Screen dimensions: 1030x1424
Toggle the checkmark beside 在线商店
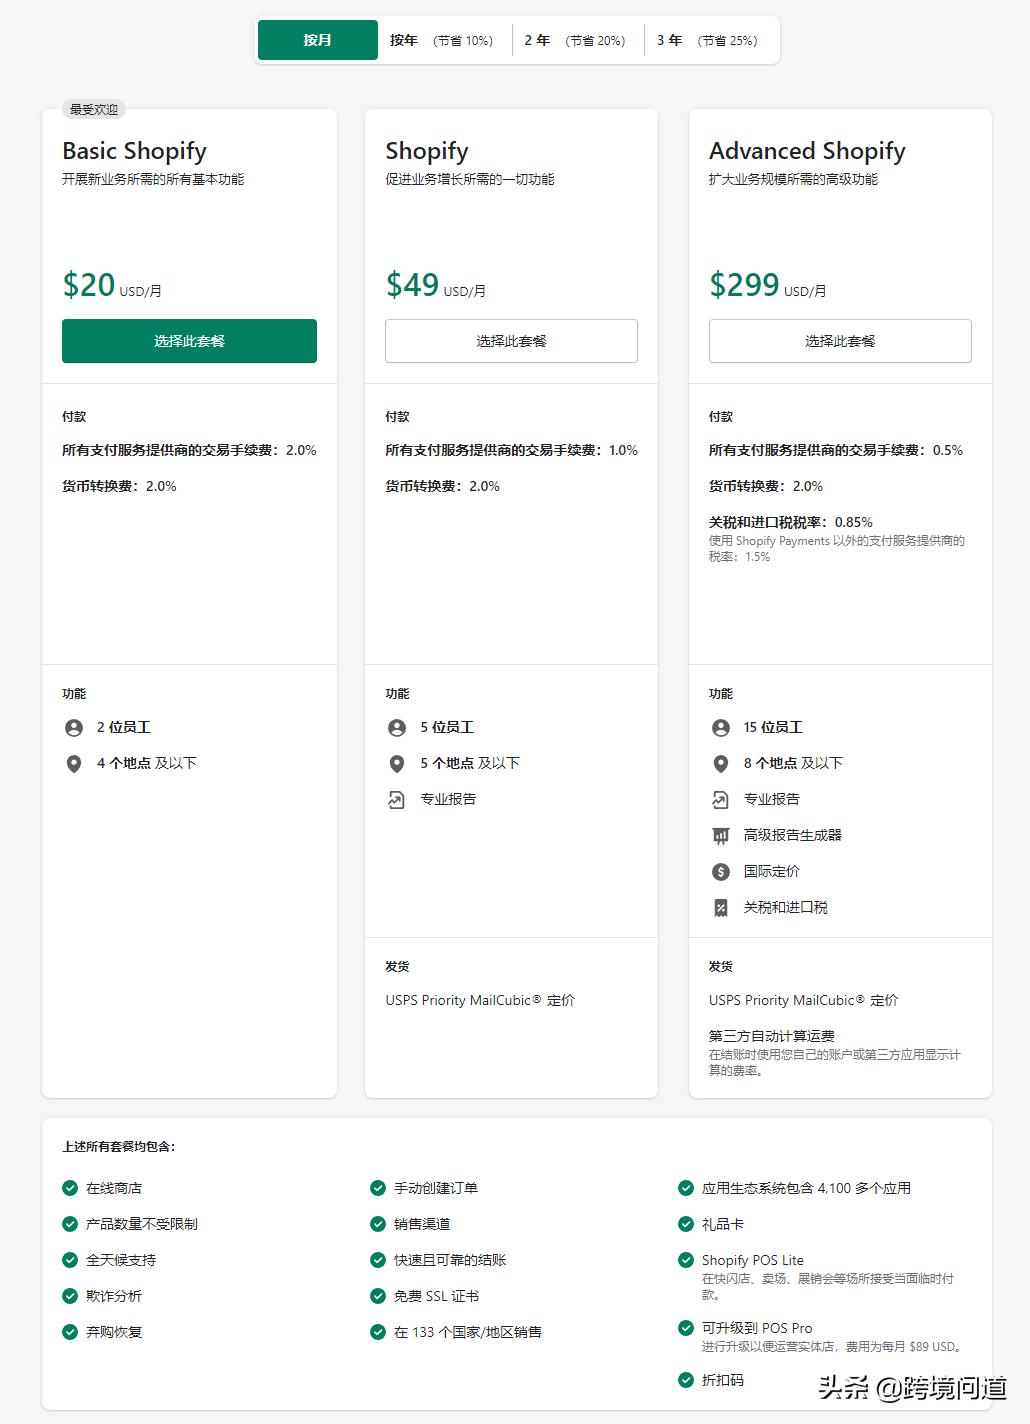tap(69, 1188)
